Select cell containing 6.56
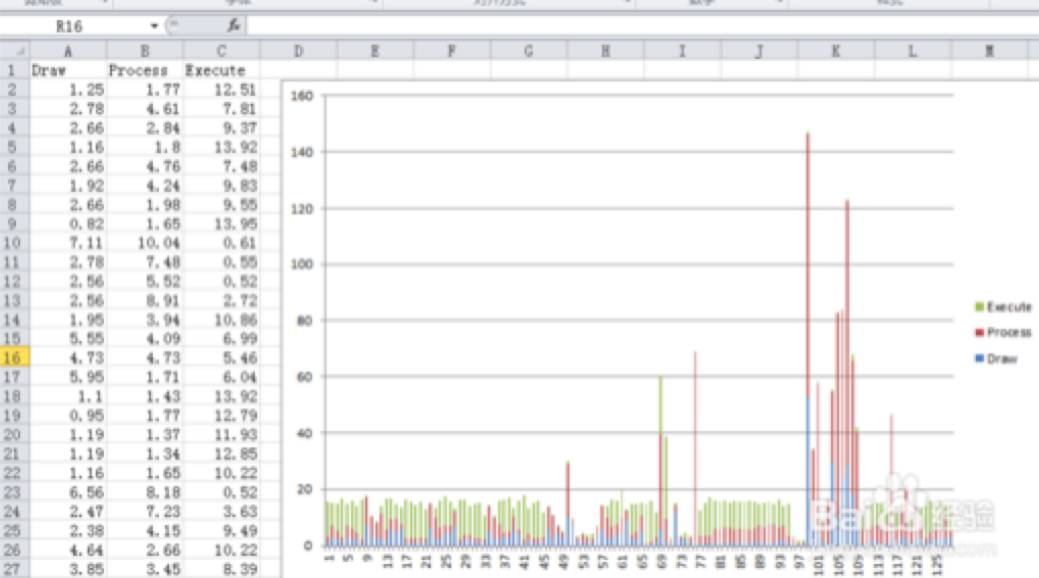1039x578 pixels. (68, 492)
